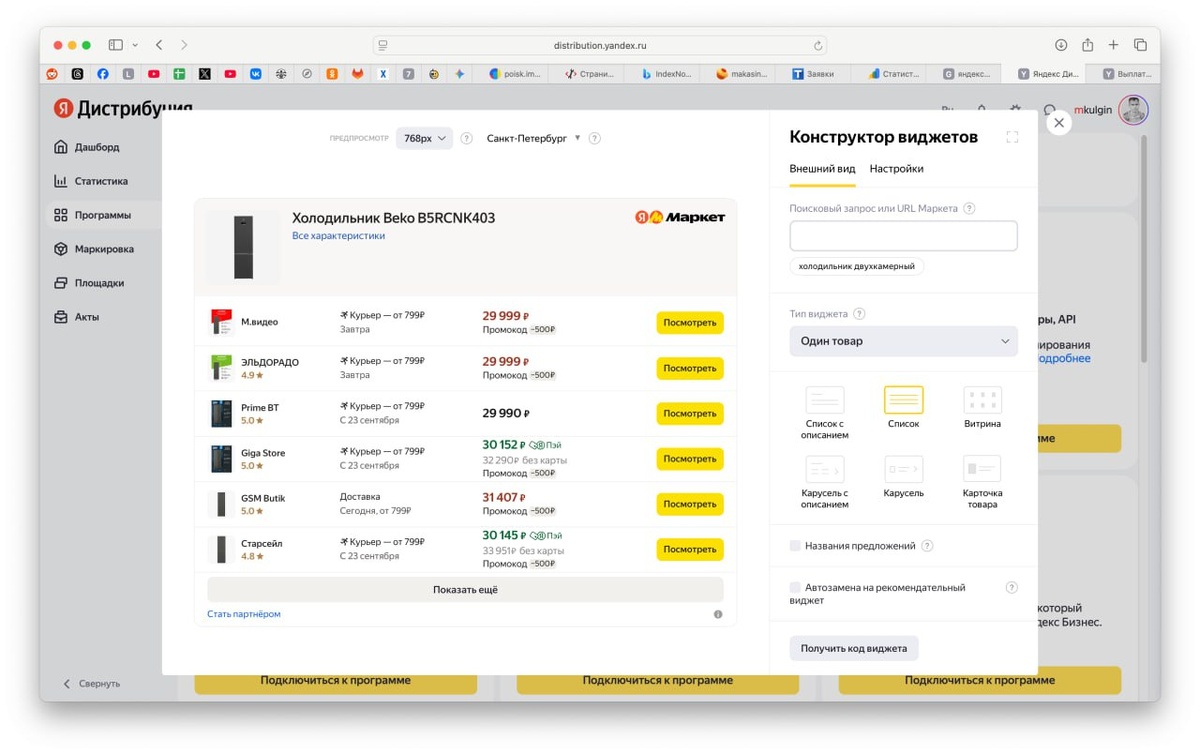Show Safari tab overview
Image resolution: width=1200 pixels, height=754 pixels.
coord(1140,45)
